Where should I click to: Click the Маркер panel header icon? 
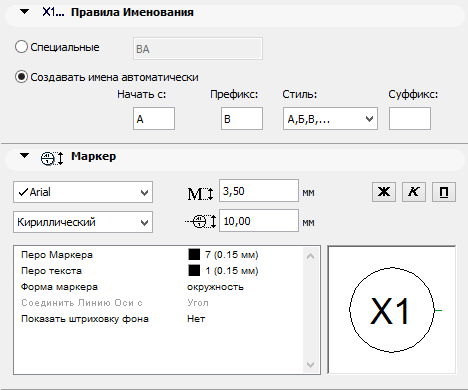point(52,158)
